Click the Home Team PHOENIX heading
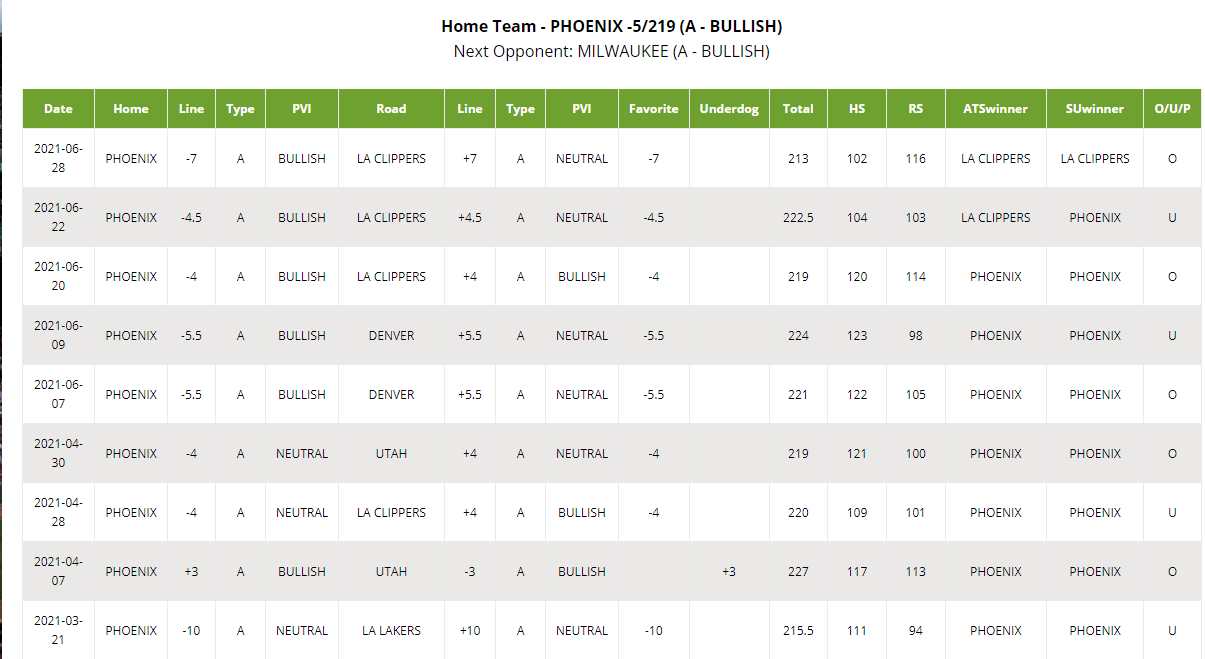The image size is (1205, 659). point(612,26)
